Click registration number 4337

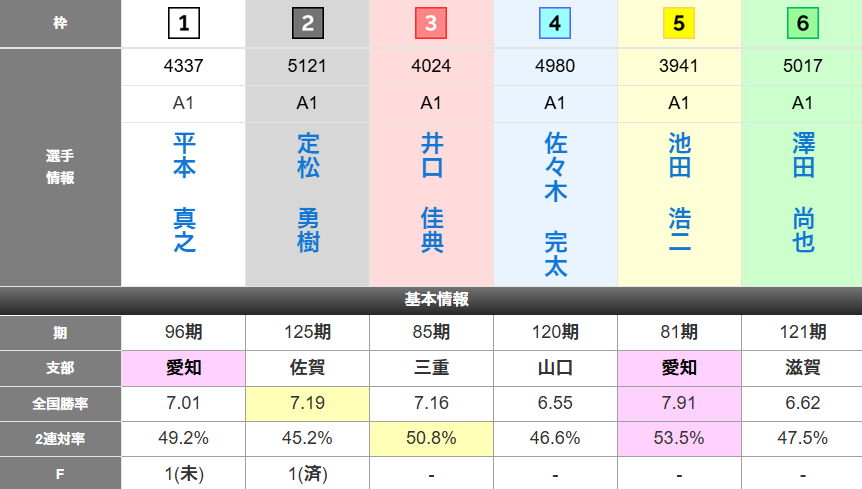(x=184, y=66)
